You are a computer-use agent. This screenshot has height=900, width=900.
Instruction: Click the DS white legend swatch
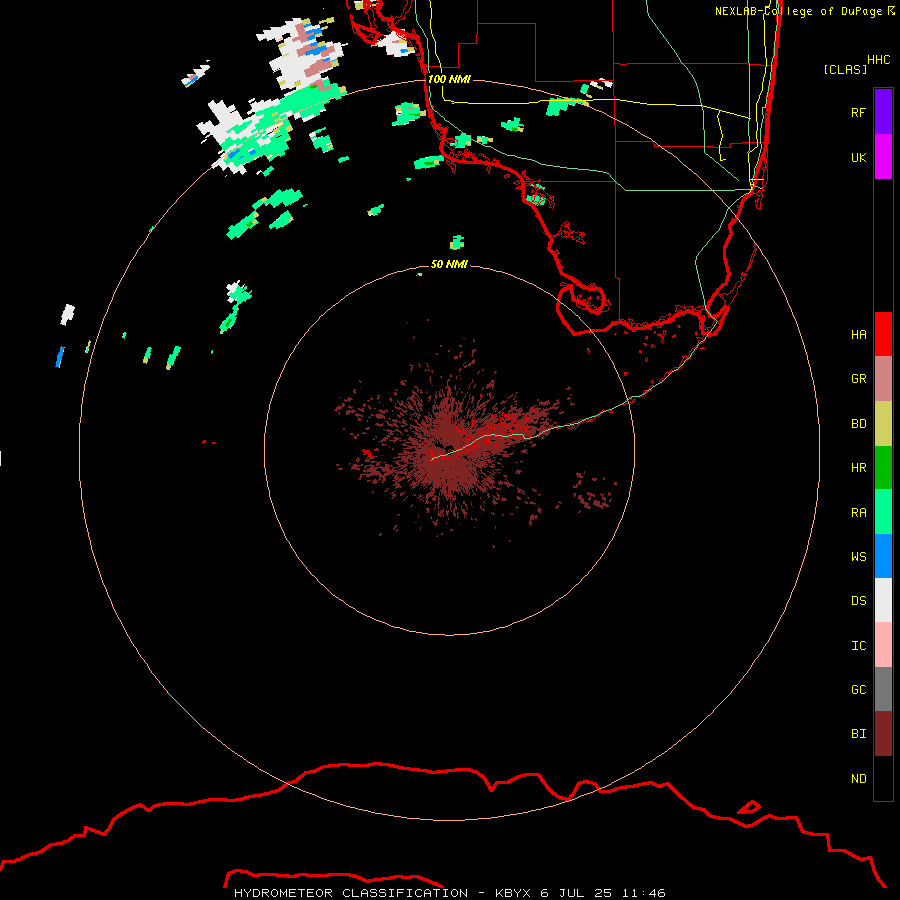click(x=883, y=600)
